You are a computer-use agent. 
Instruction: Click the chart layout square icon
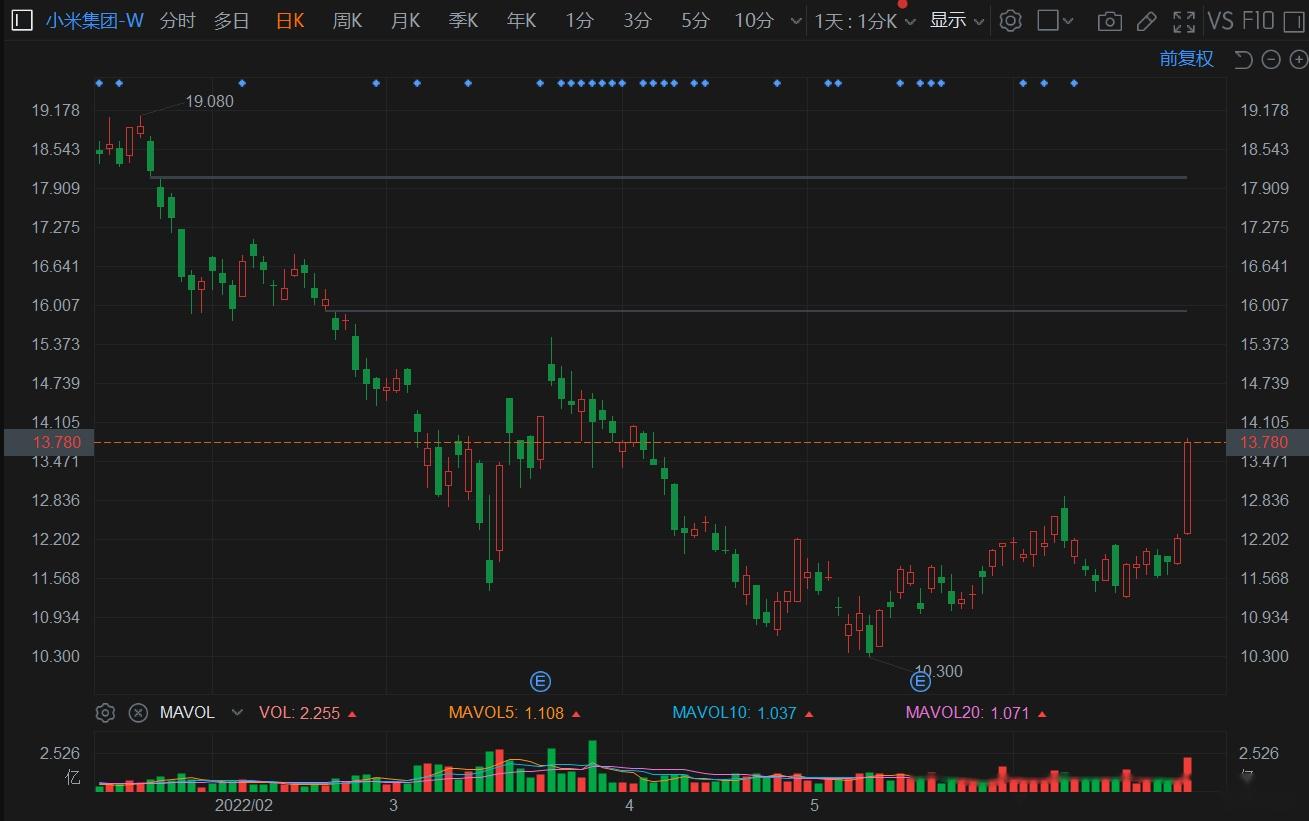click(x=1048, y=20)
